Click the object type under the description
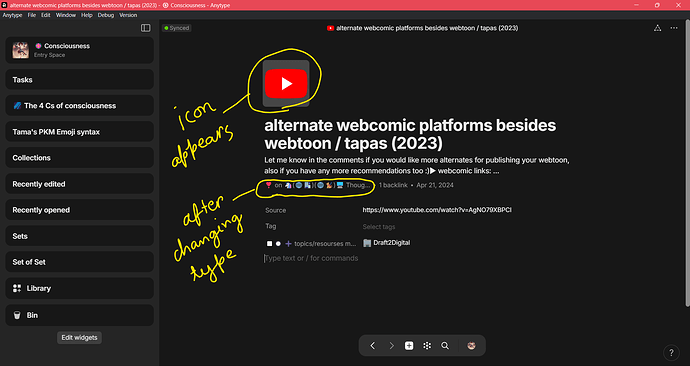Viewport: 690px width, 366px height. [x=318, y=185]
